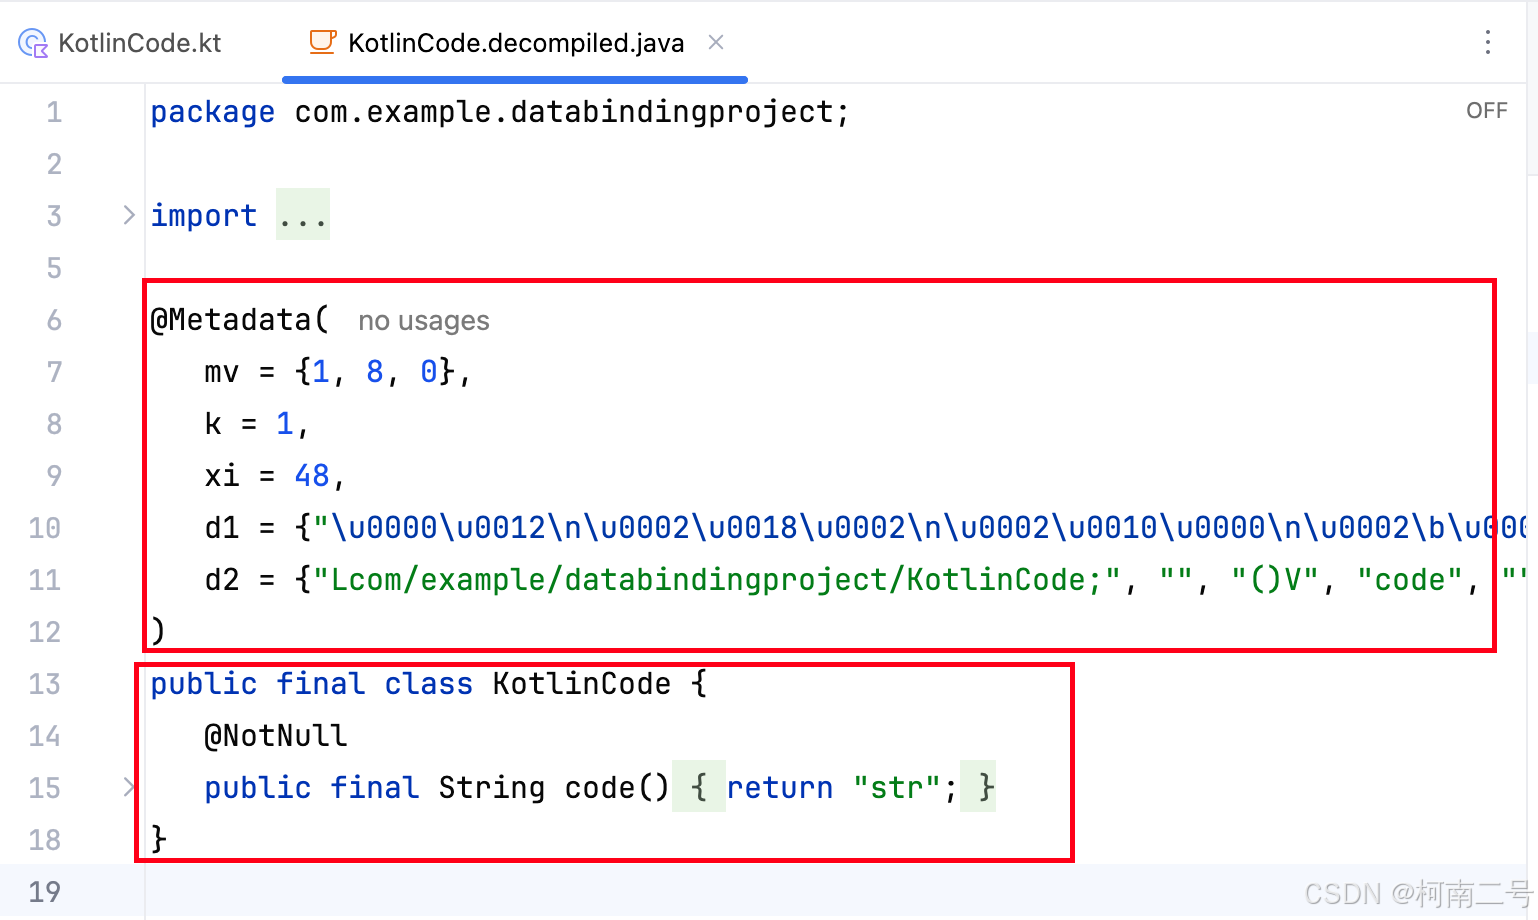
Task: Select the KotlinCode.decompiled.java tab
Action: [x=516, y=42]
